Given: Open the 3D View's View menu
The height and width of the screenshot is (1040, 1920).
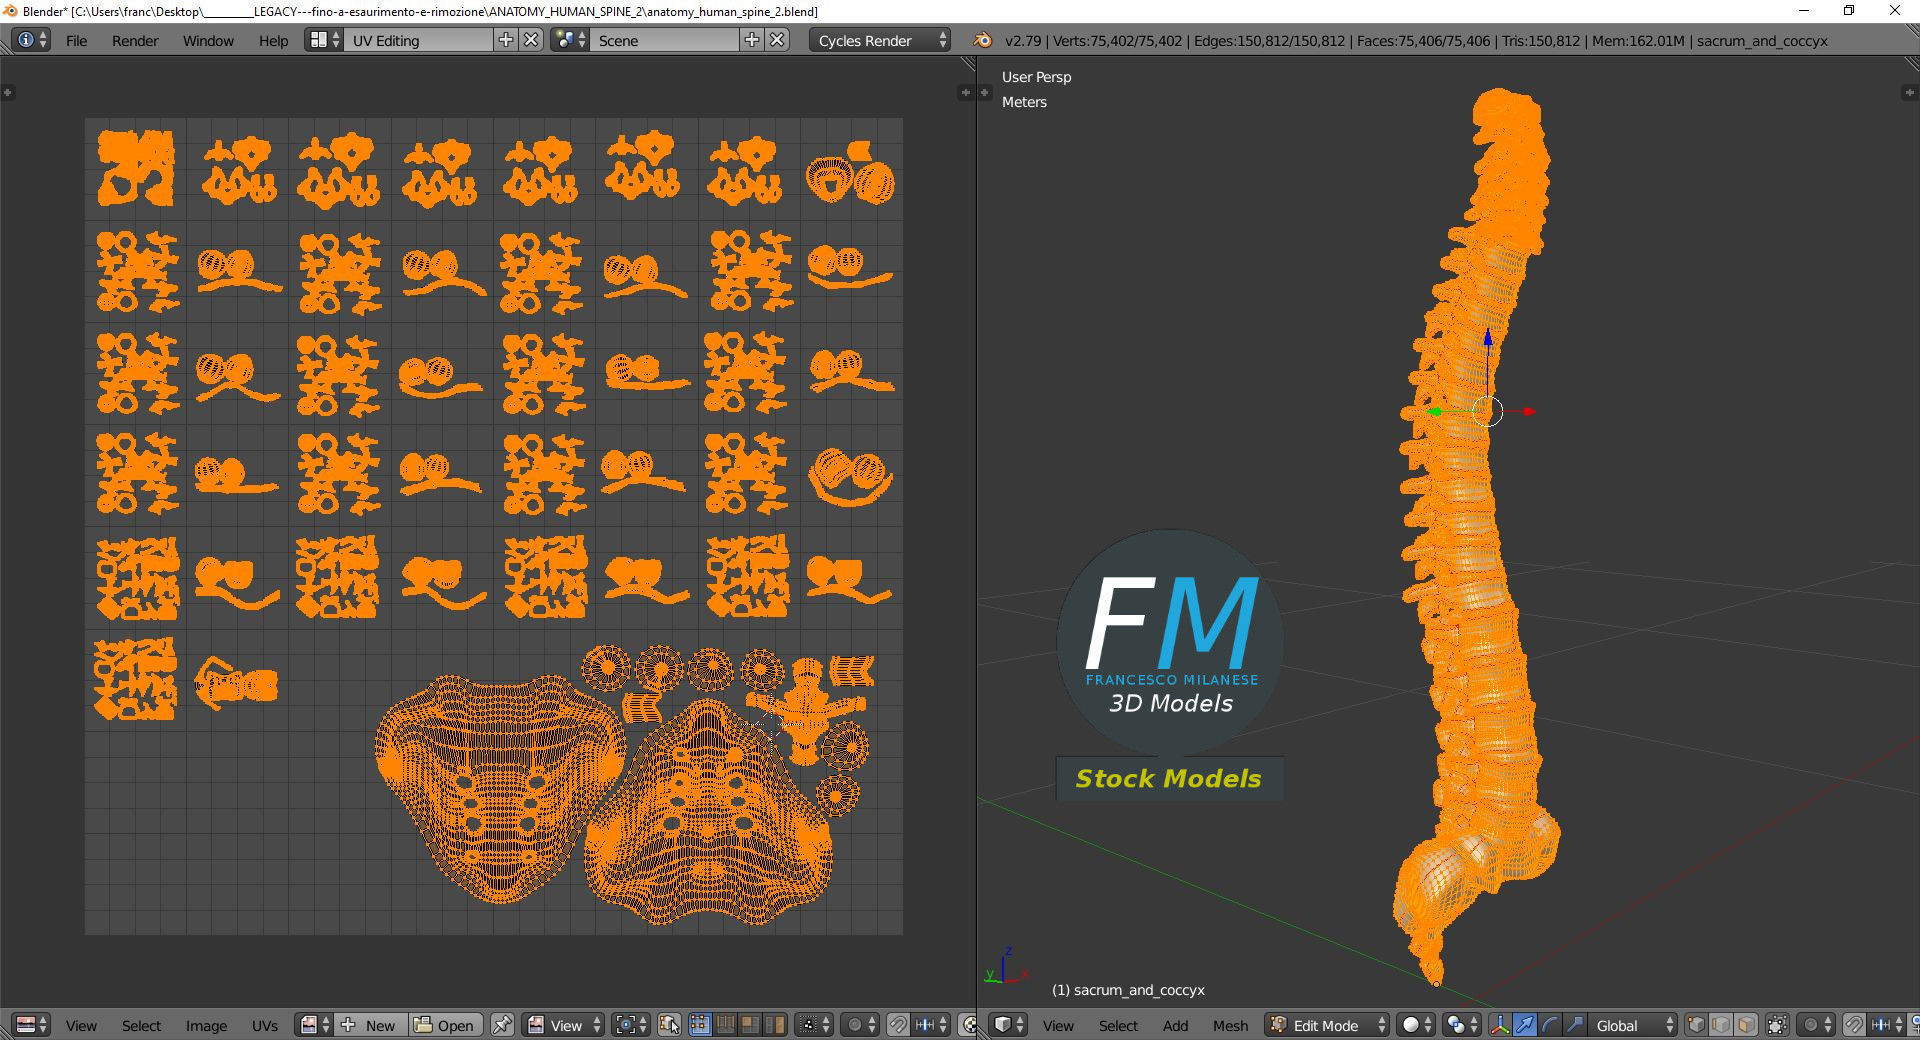Looking at the screenshot, I should point(1058,1025).
